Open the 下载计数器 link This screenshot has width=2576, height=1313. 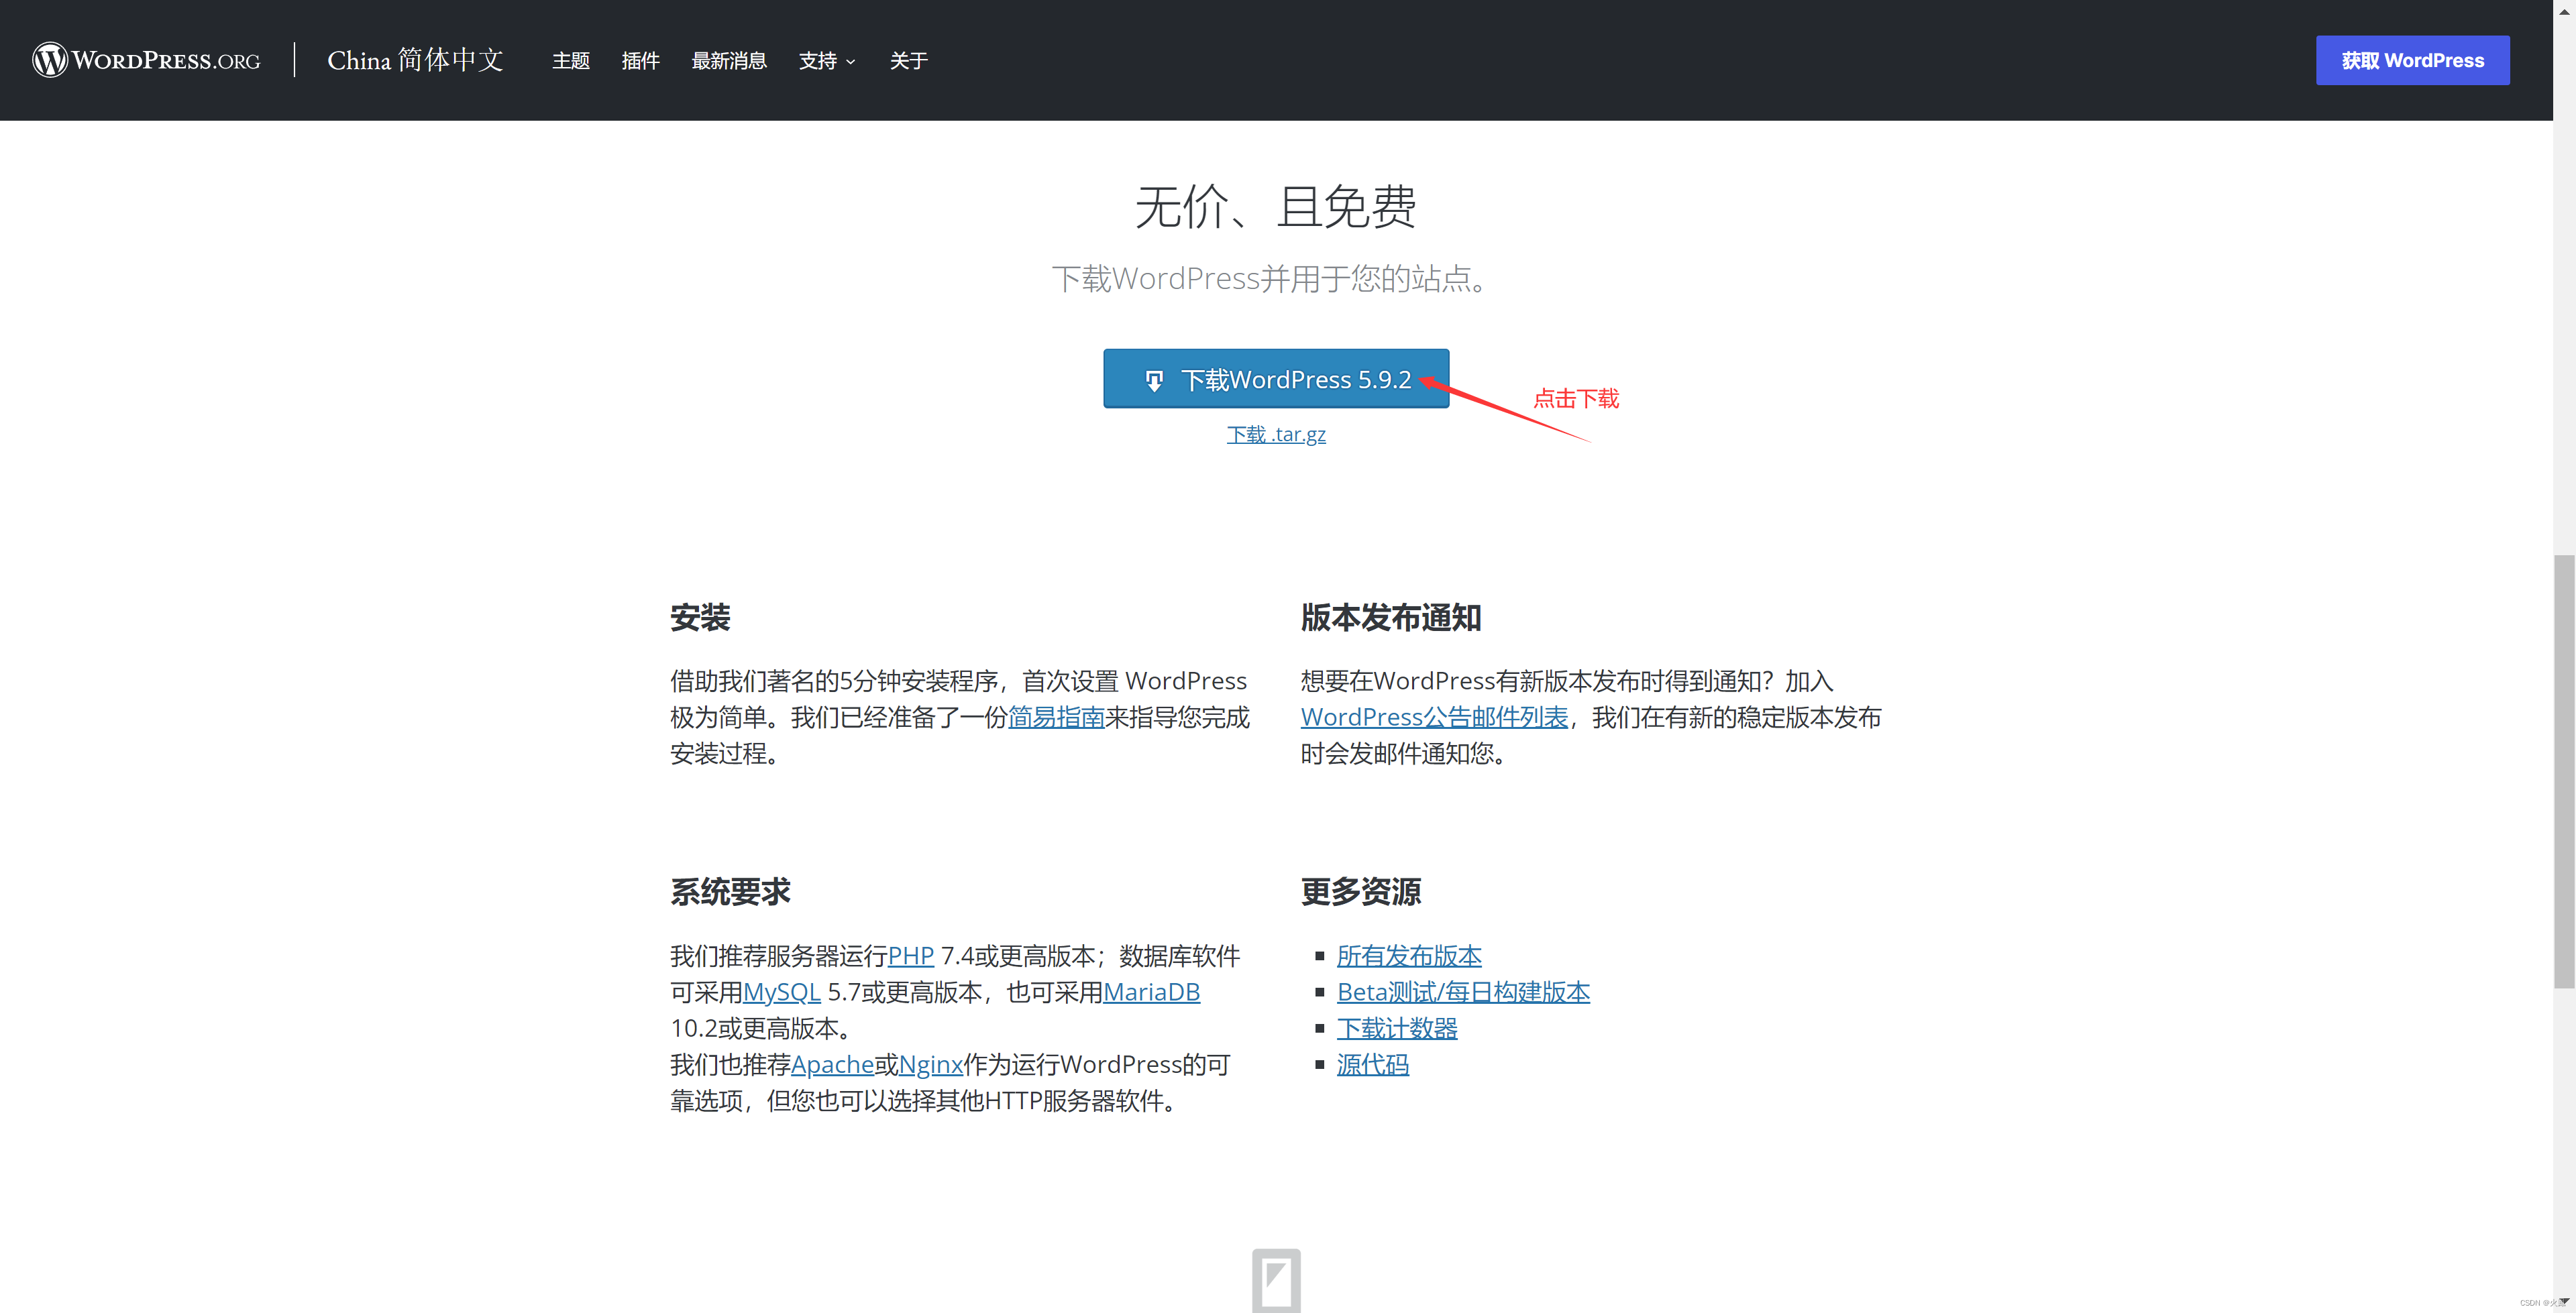[1397, 1028]
